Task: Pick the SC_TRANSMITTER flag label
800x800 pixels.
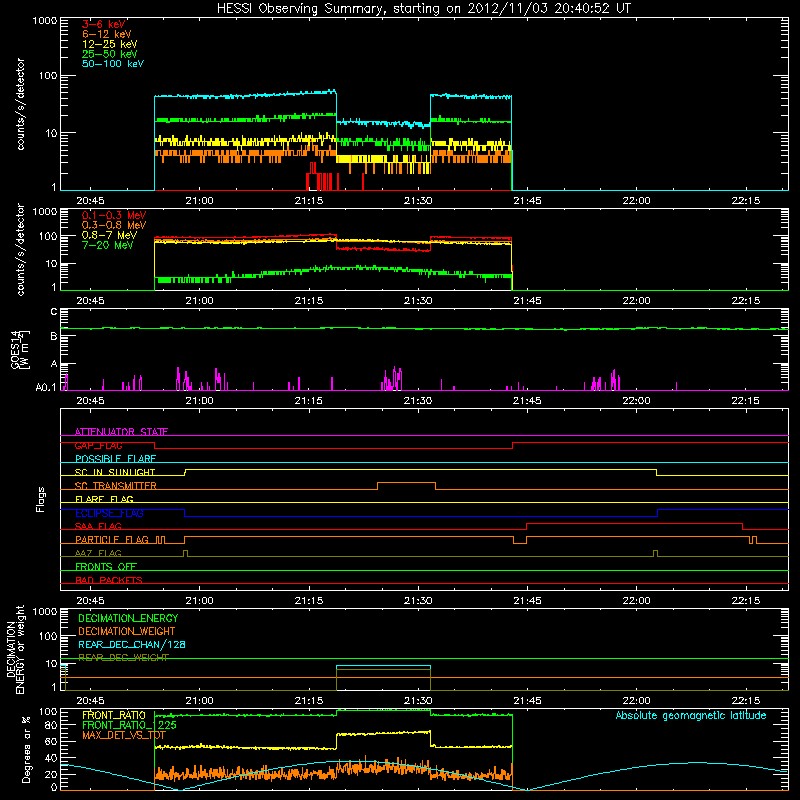Action: (x=116, y=485)
